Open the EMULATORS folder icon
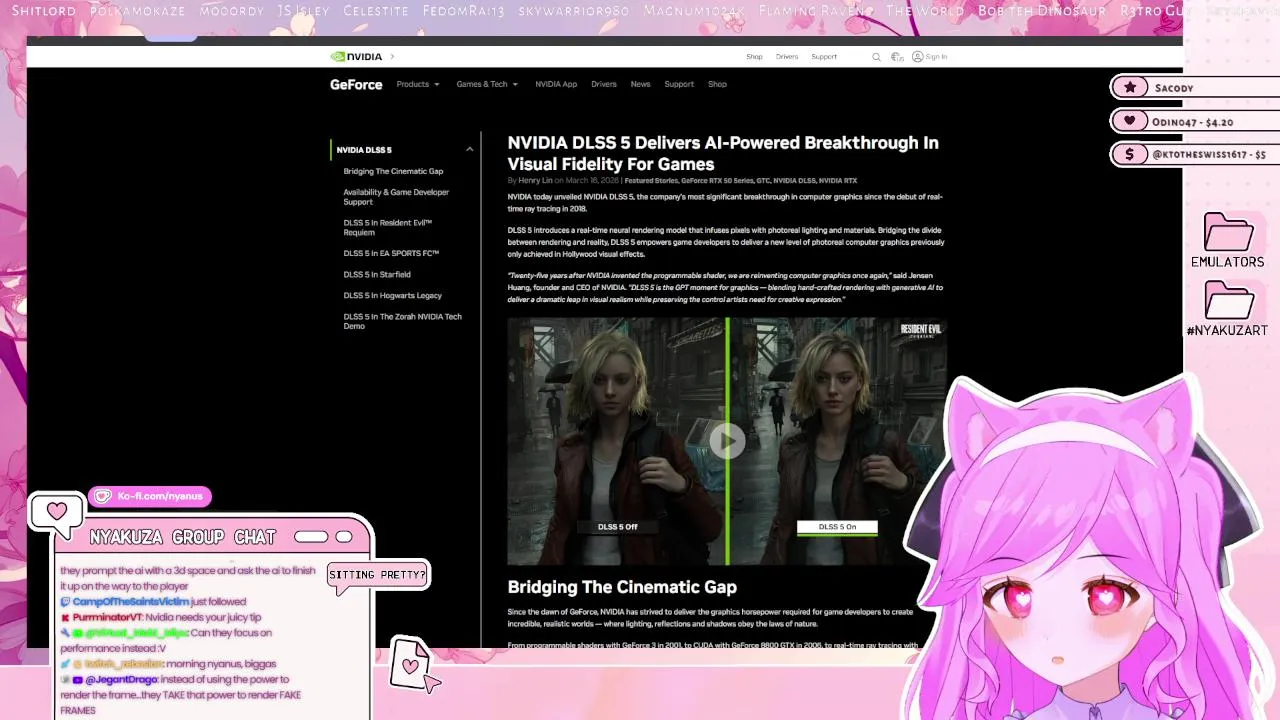The width and height of the screenshot is (1280, 720). (1228, 232)
